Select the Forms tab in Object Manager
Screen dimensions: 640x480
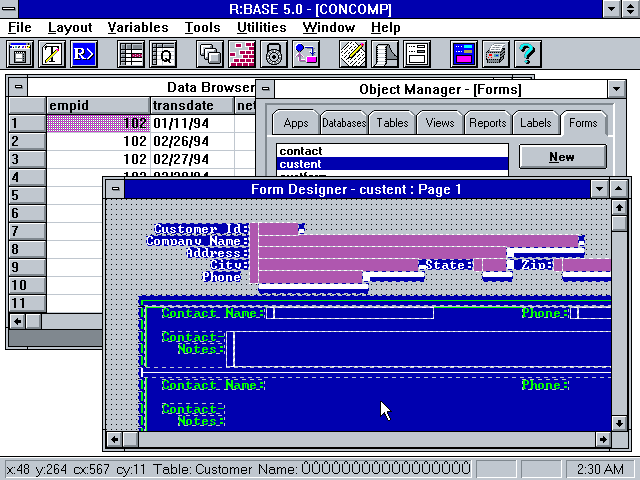coord(583,123)
